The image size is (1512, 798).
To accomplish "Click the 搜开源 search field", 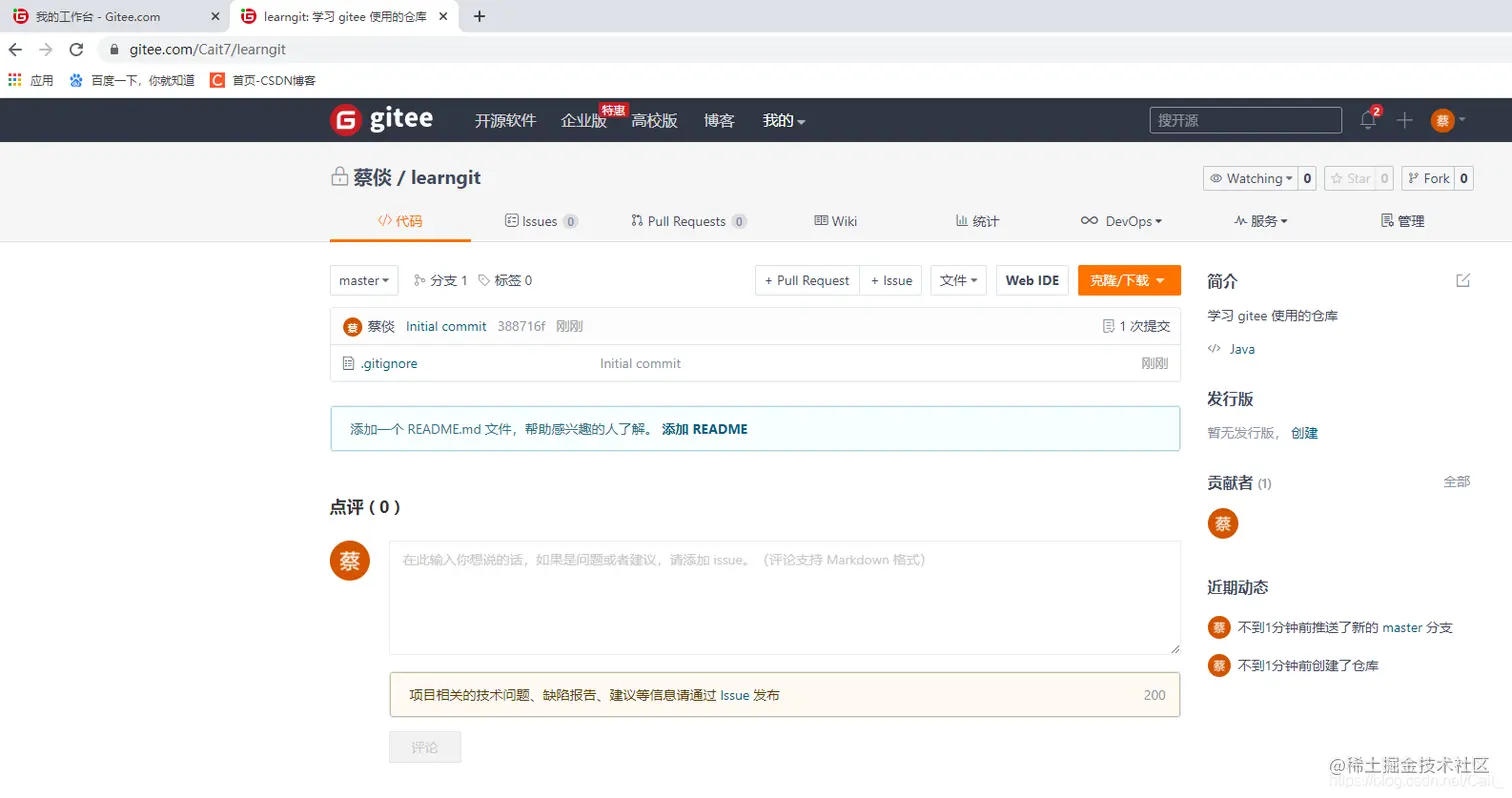I will pos(1245,120).
